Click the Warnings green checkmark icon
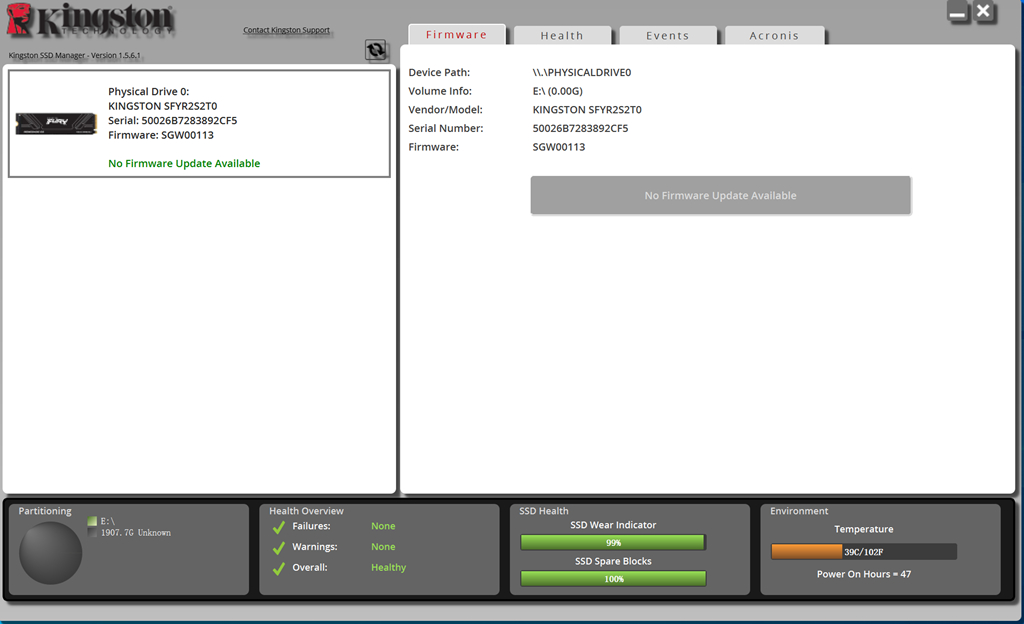This screenshot has height=624, width=1024. [x=279, y=548]
